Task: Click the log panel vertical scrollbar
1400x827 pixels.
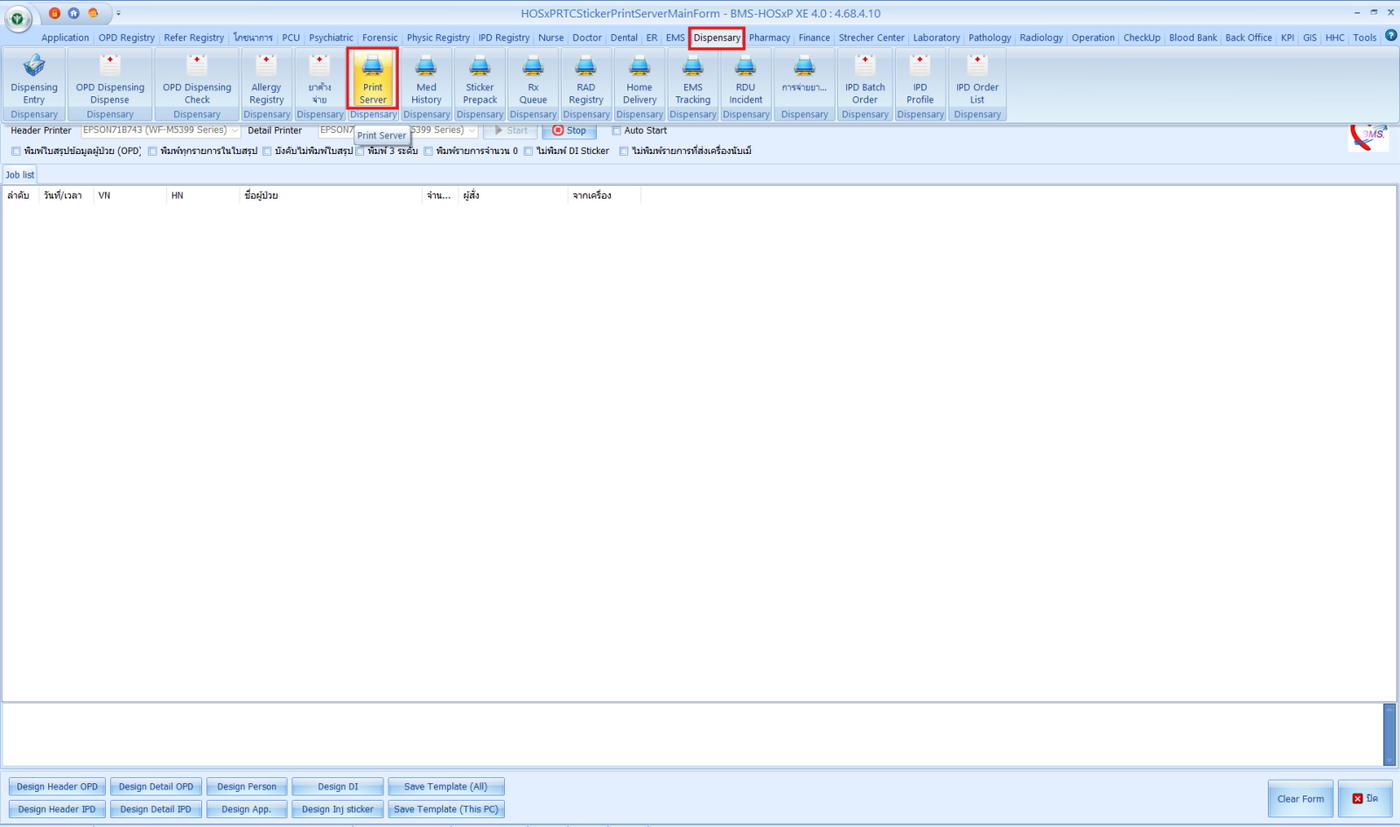Action: click(1389, 735)
